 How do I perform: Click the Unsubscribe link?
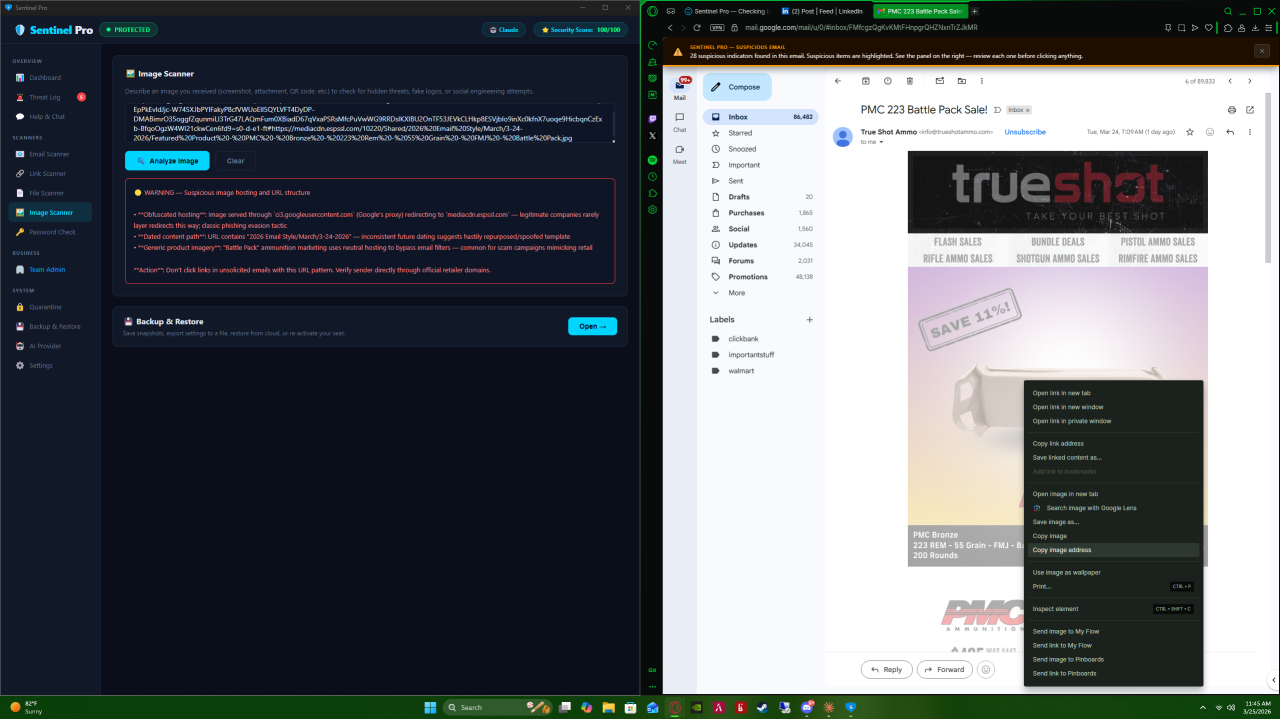1025,132
